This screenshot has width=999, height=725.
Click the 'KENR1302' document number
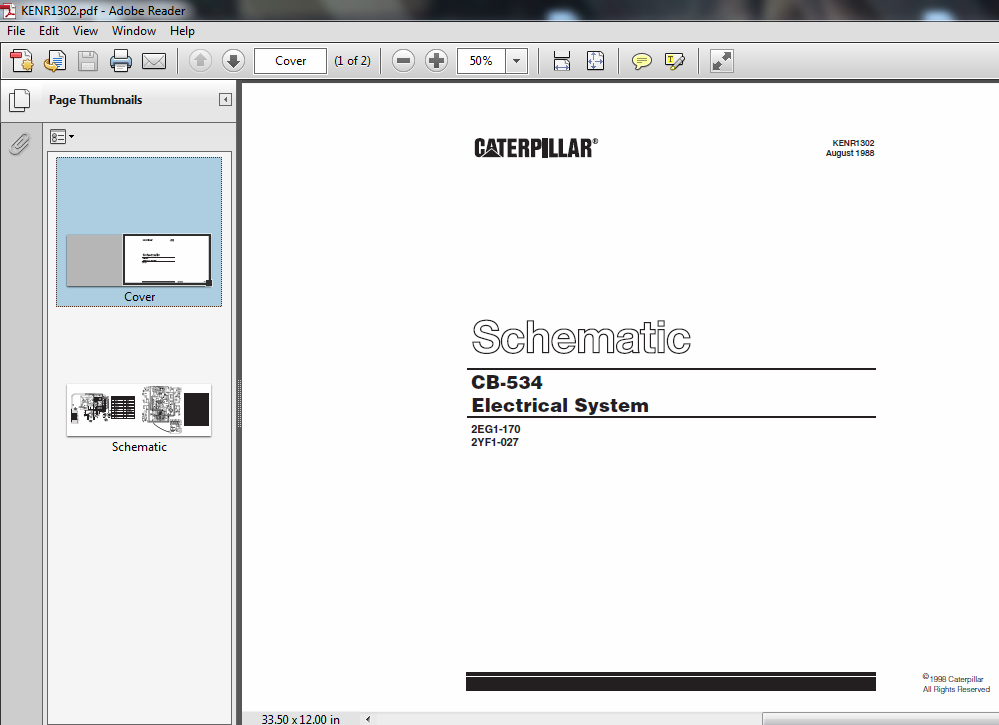[x=853, y=143]
